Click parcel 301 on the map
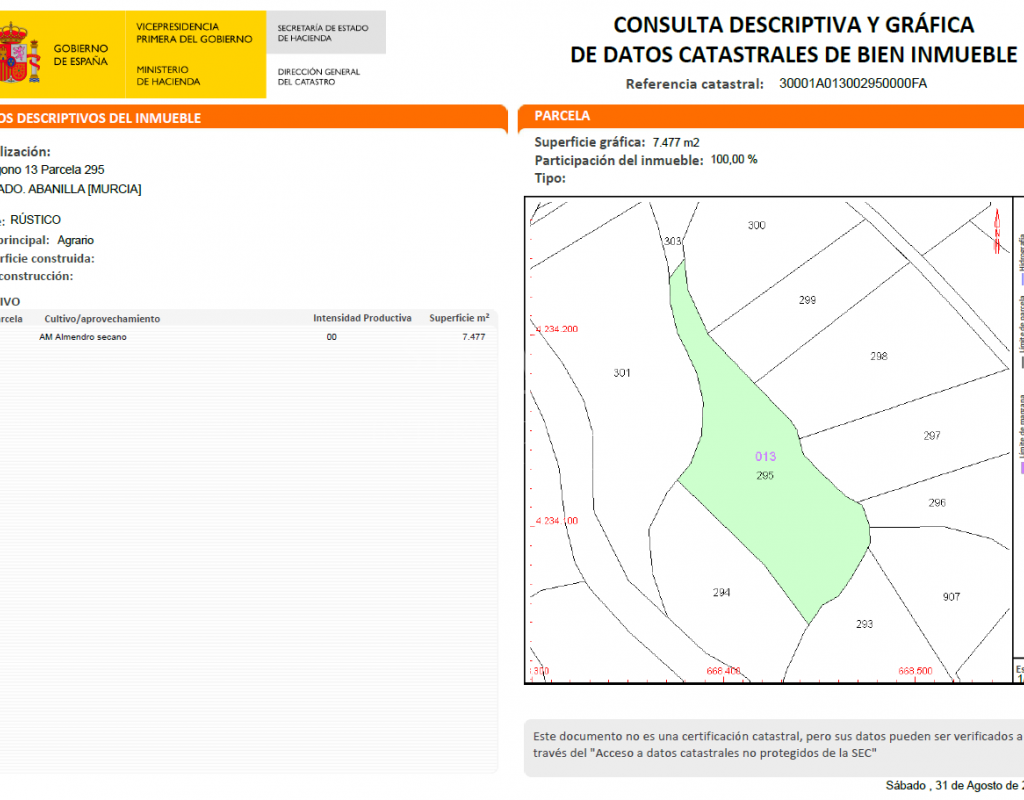This screenshot has width=1024, height=800. (621, 373)
